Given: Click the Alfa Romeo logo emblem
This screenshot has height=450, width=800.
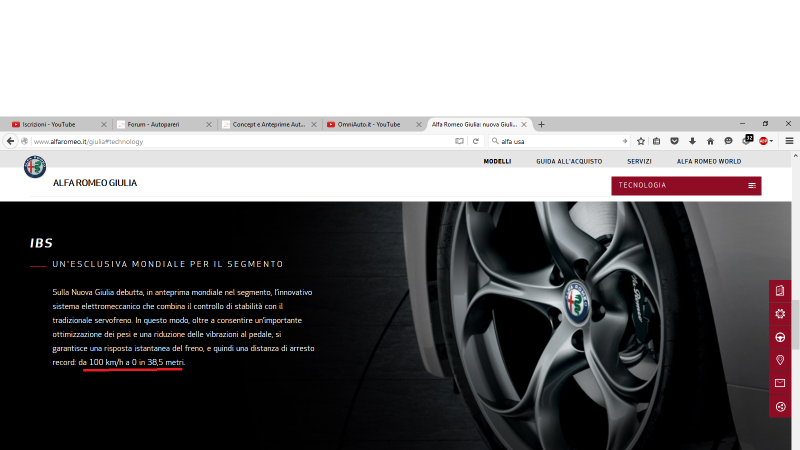Looking at the screenshot, I should [x=35, y=166].
